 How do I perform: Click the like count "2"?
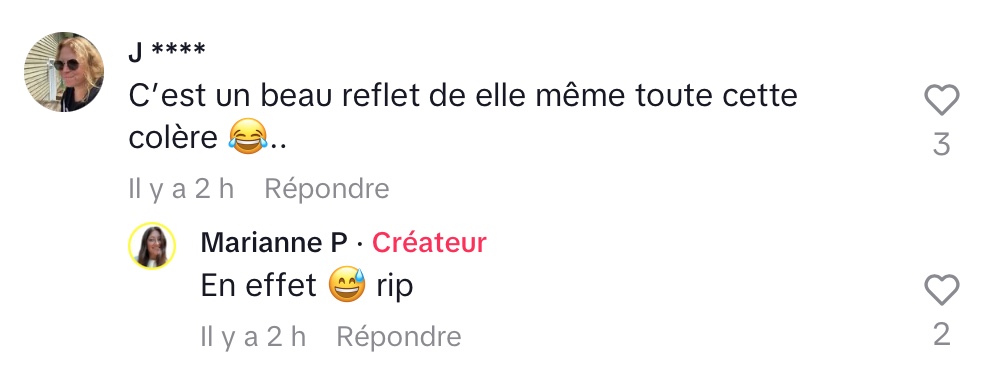point(941,335)
